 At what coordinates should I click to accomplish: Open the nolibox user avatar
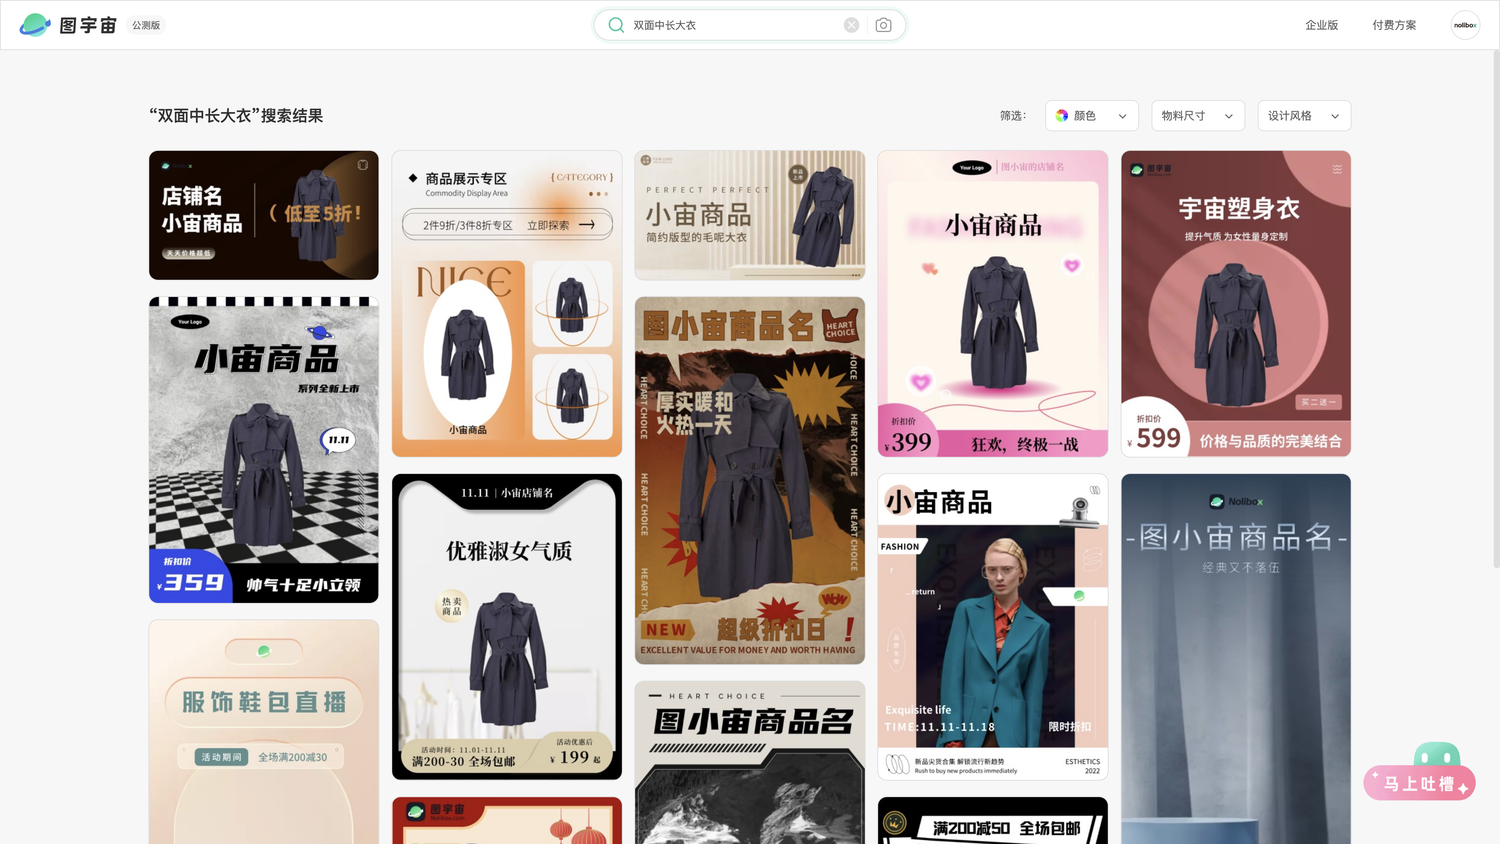(x=1465, y=25)
